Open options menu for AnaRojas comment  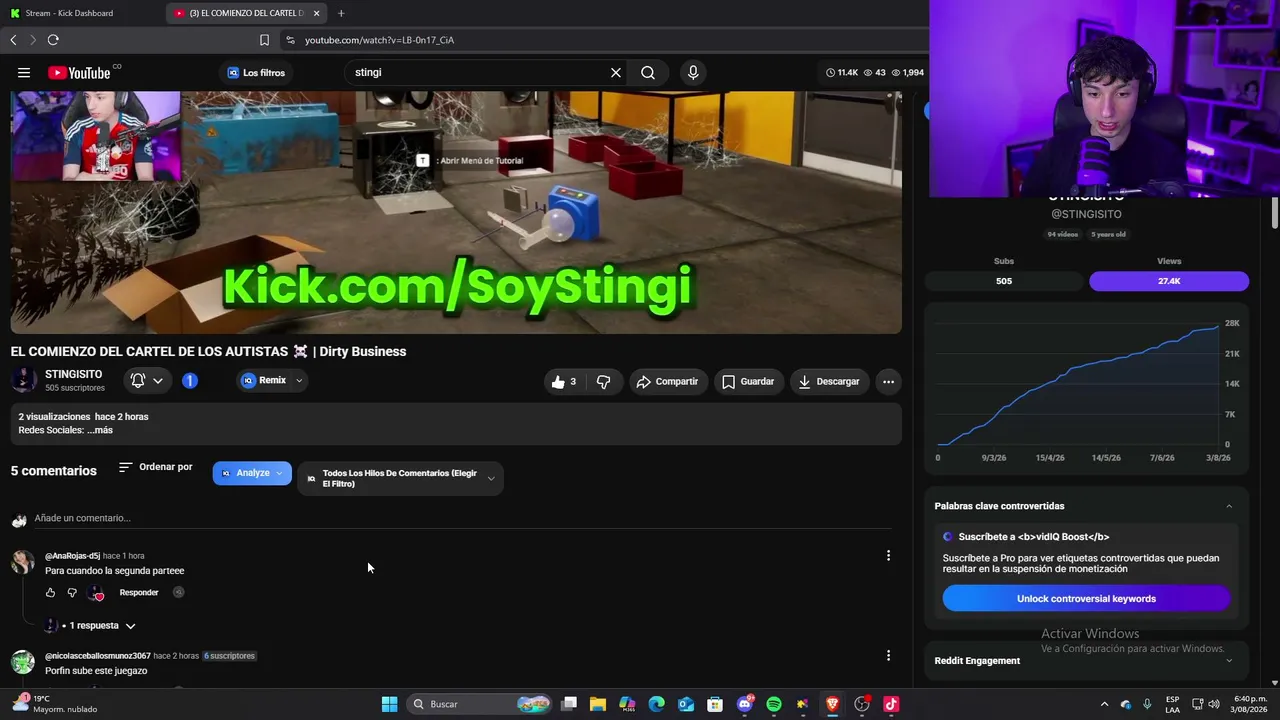[x=888, y=555]
